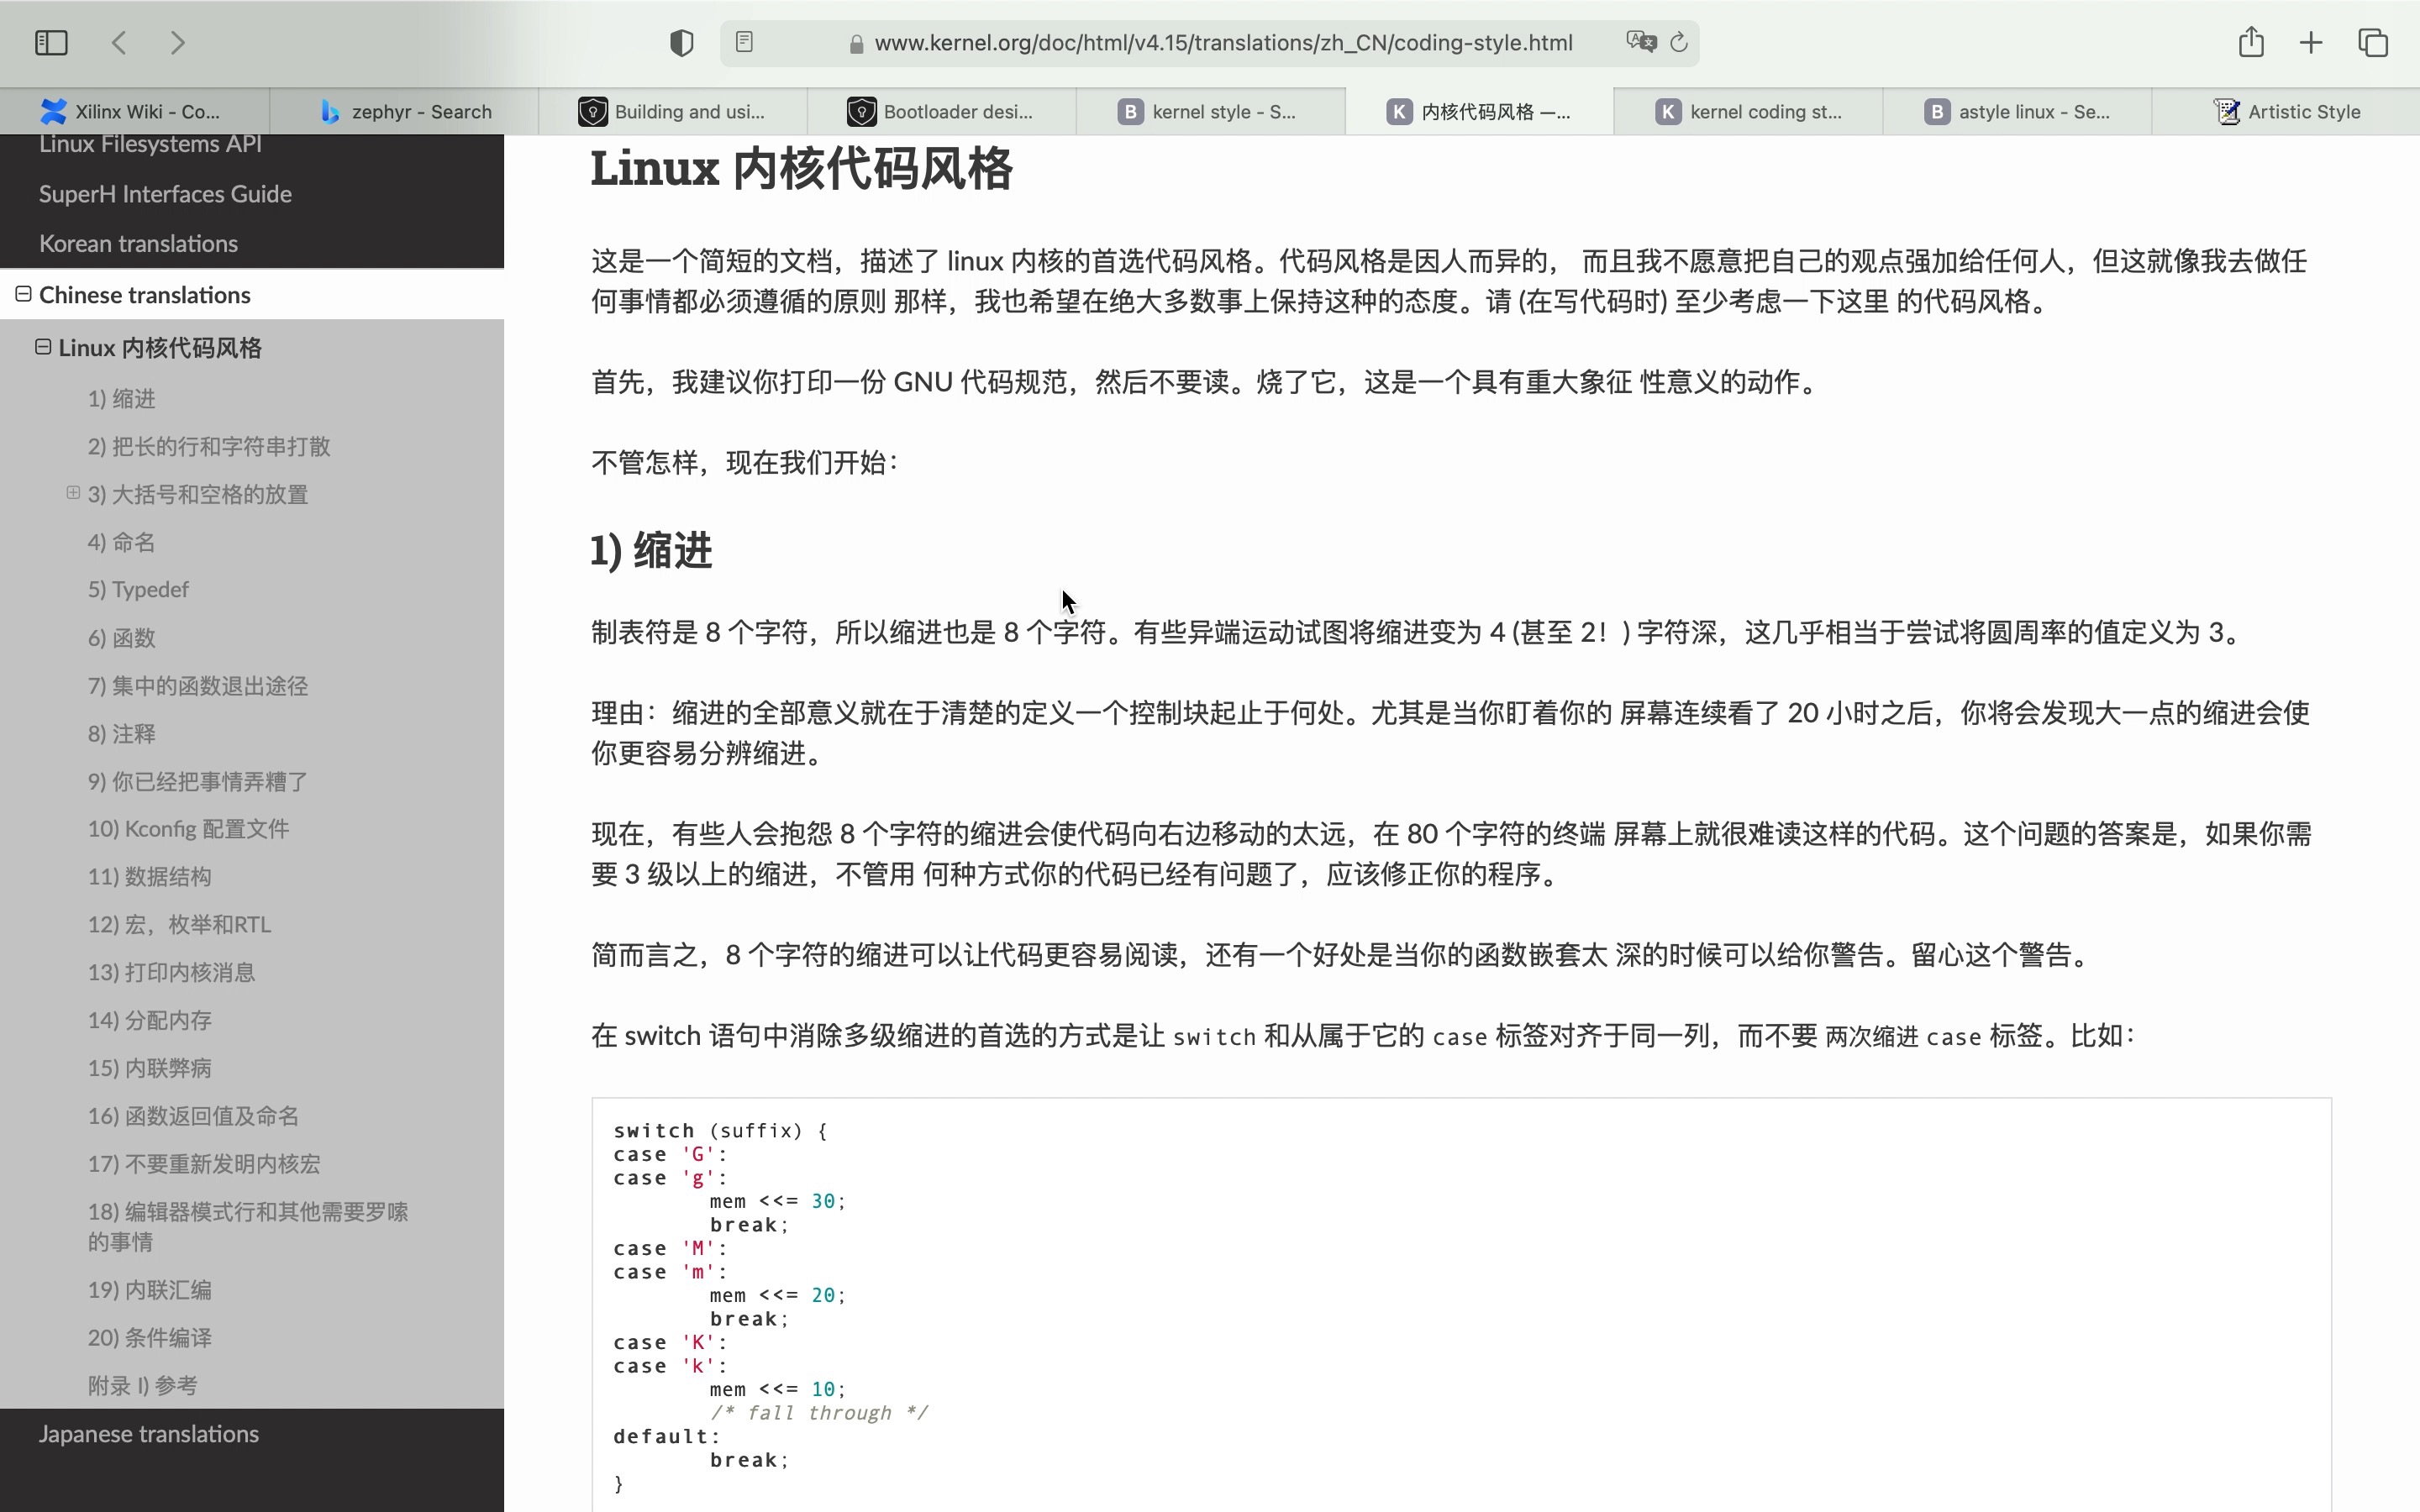Image resolution: width=2420 pixels, height=1512 pixels.
Task: Toggle the Safari sidebar icon
Action: click(51, 43)
